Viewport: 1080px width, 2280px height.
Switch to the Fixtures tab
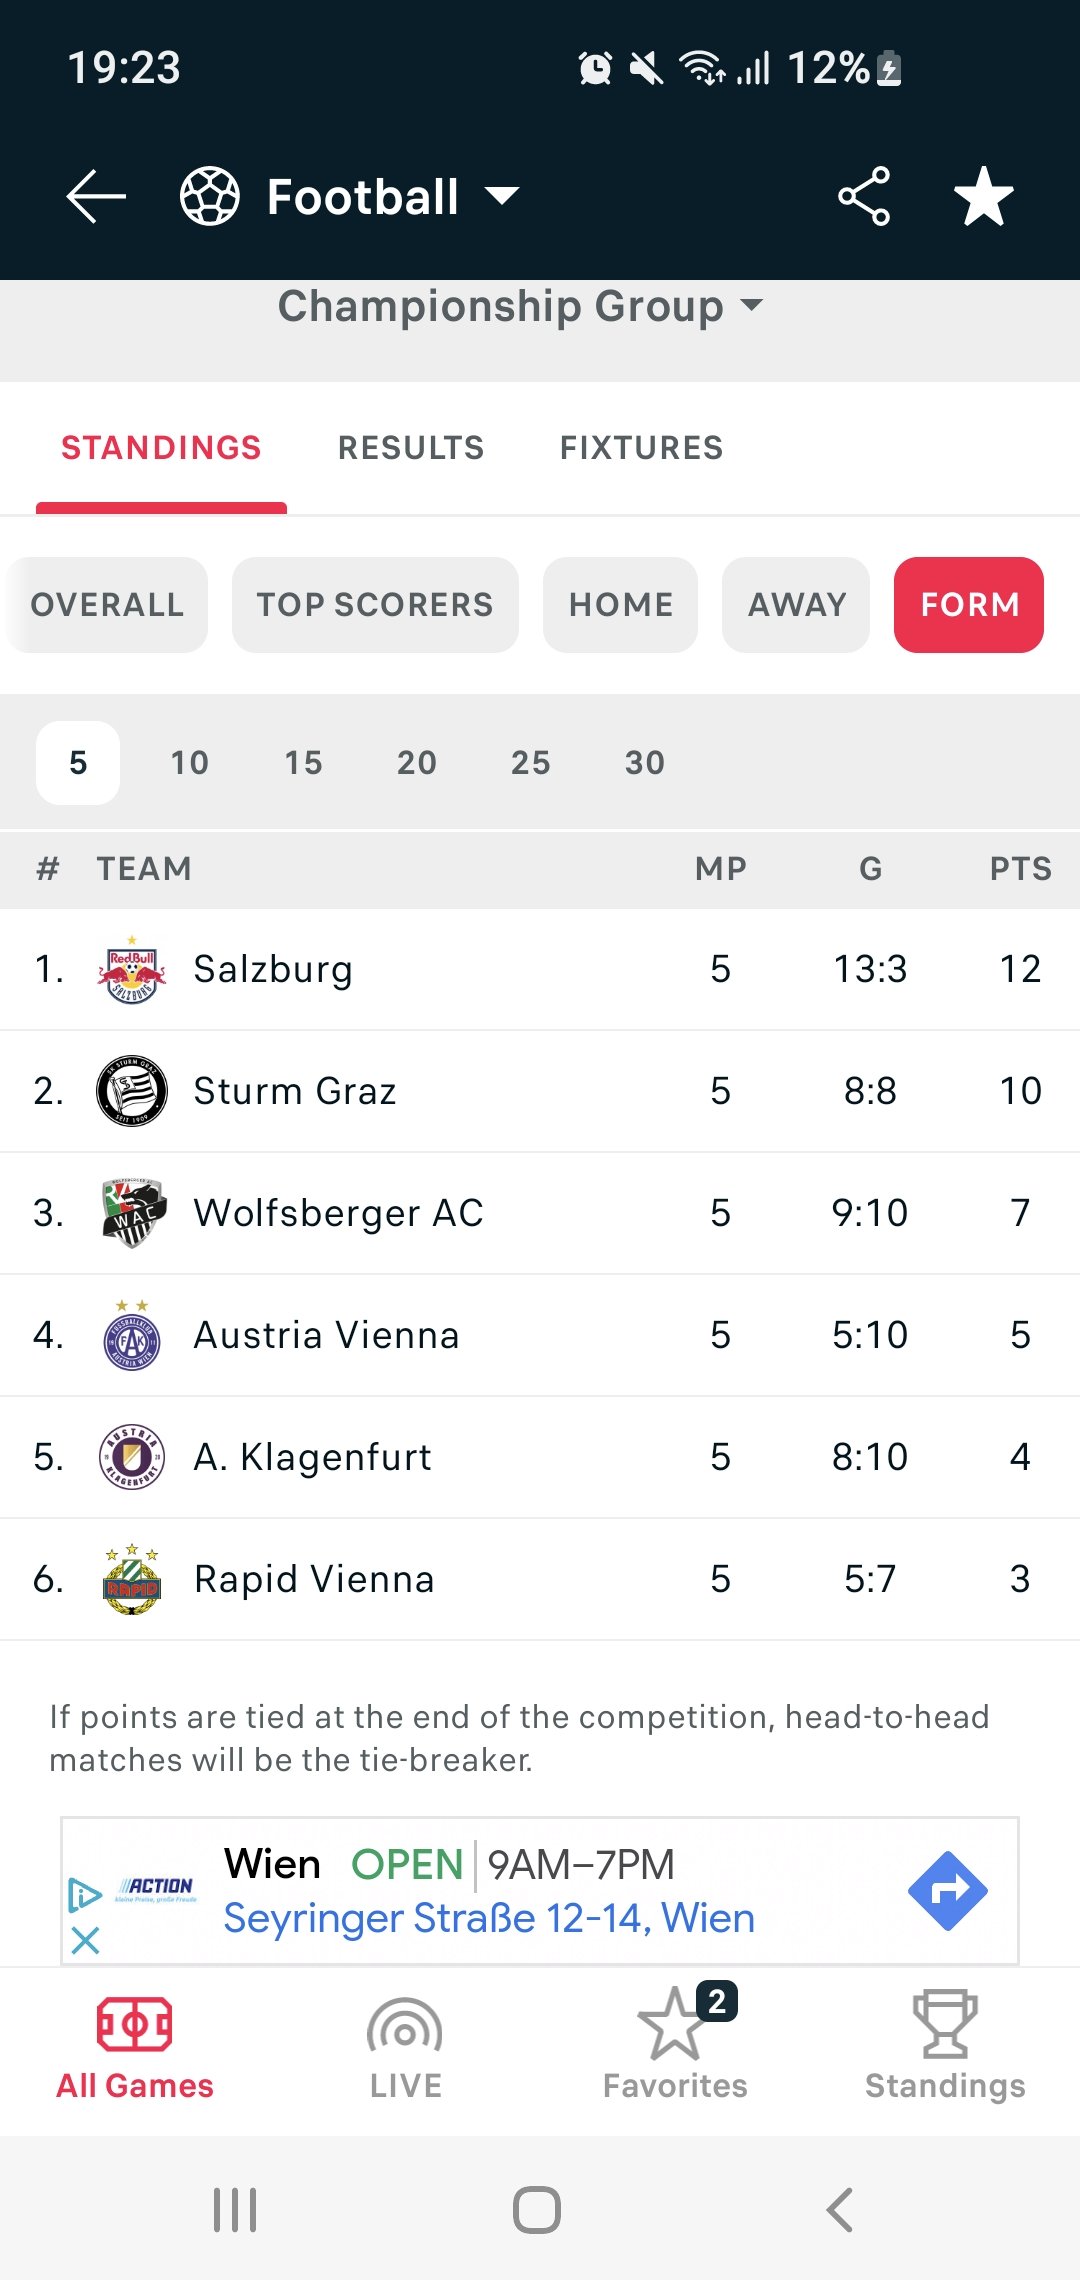(642, 448)
